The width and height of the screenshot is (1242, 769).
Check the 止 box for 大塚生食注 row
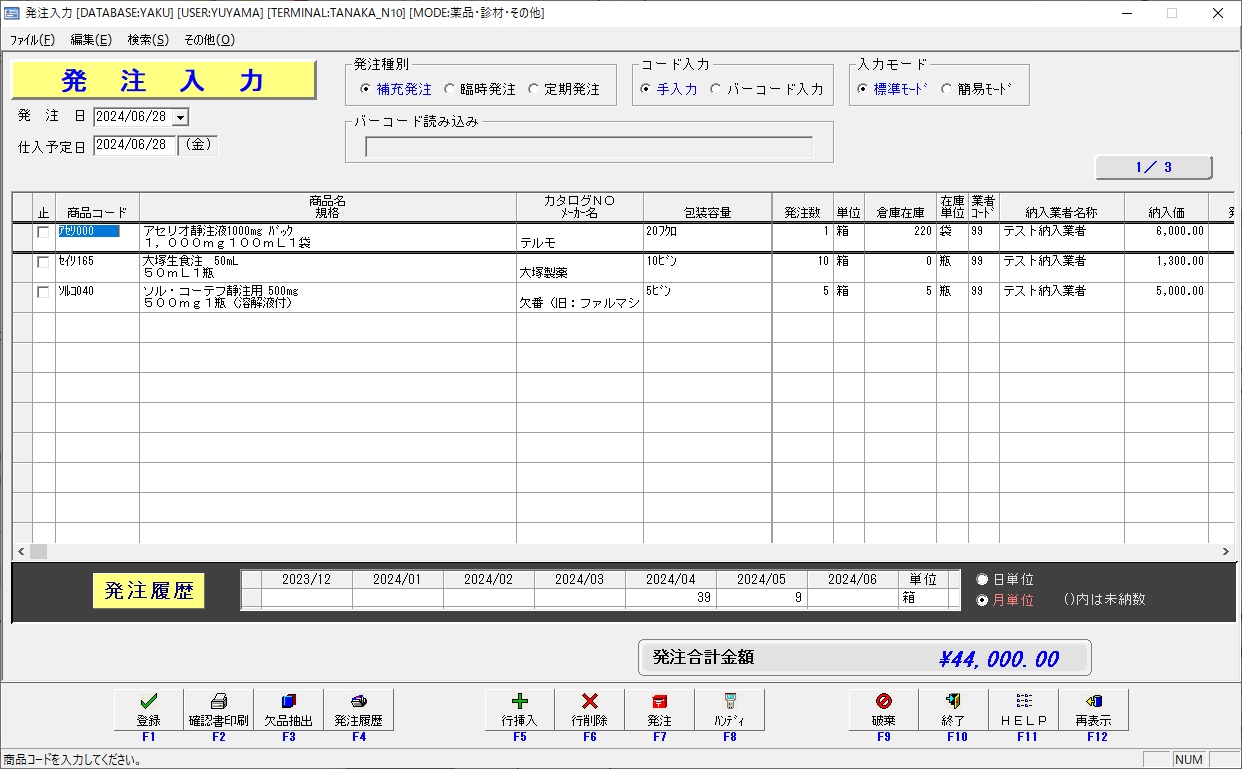point(43,262)
